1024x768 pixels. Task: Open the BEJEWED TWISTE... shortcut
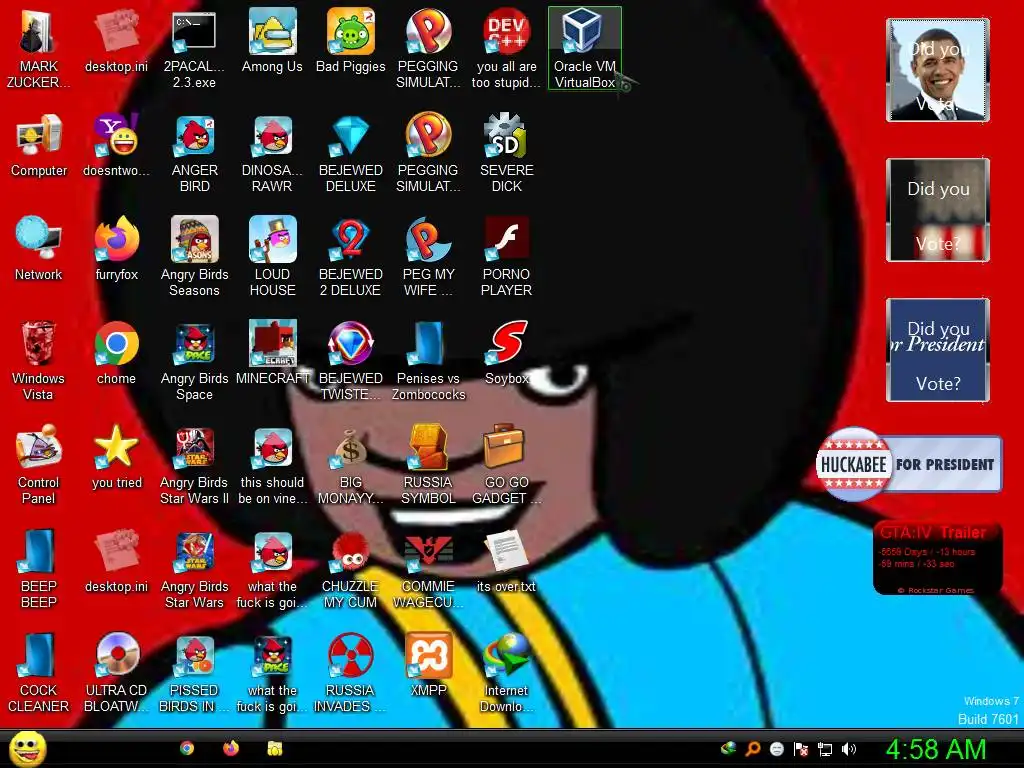(351, 360)
